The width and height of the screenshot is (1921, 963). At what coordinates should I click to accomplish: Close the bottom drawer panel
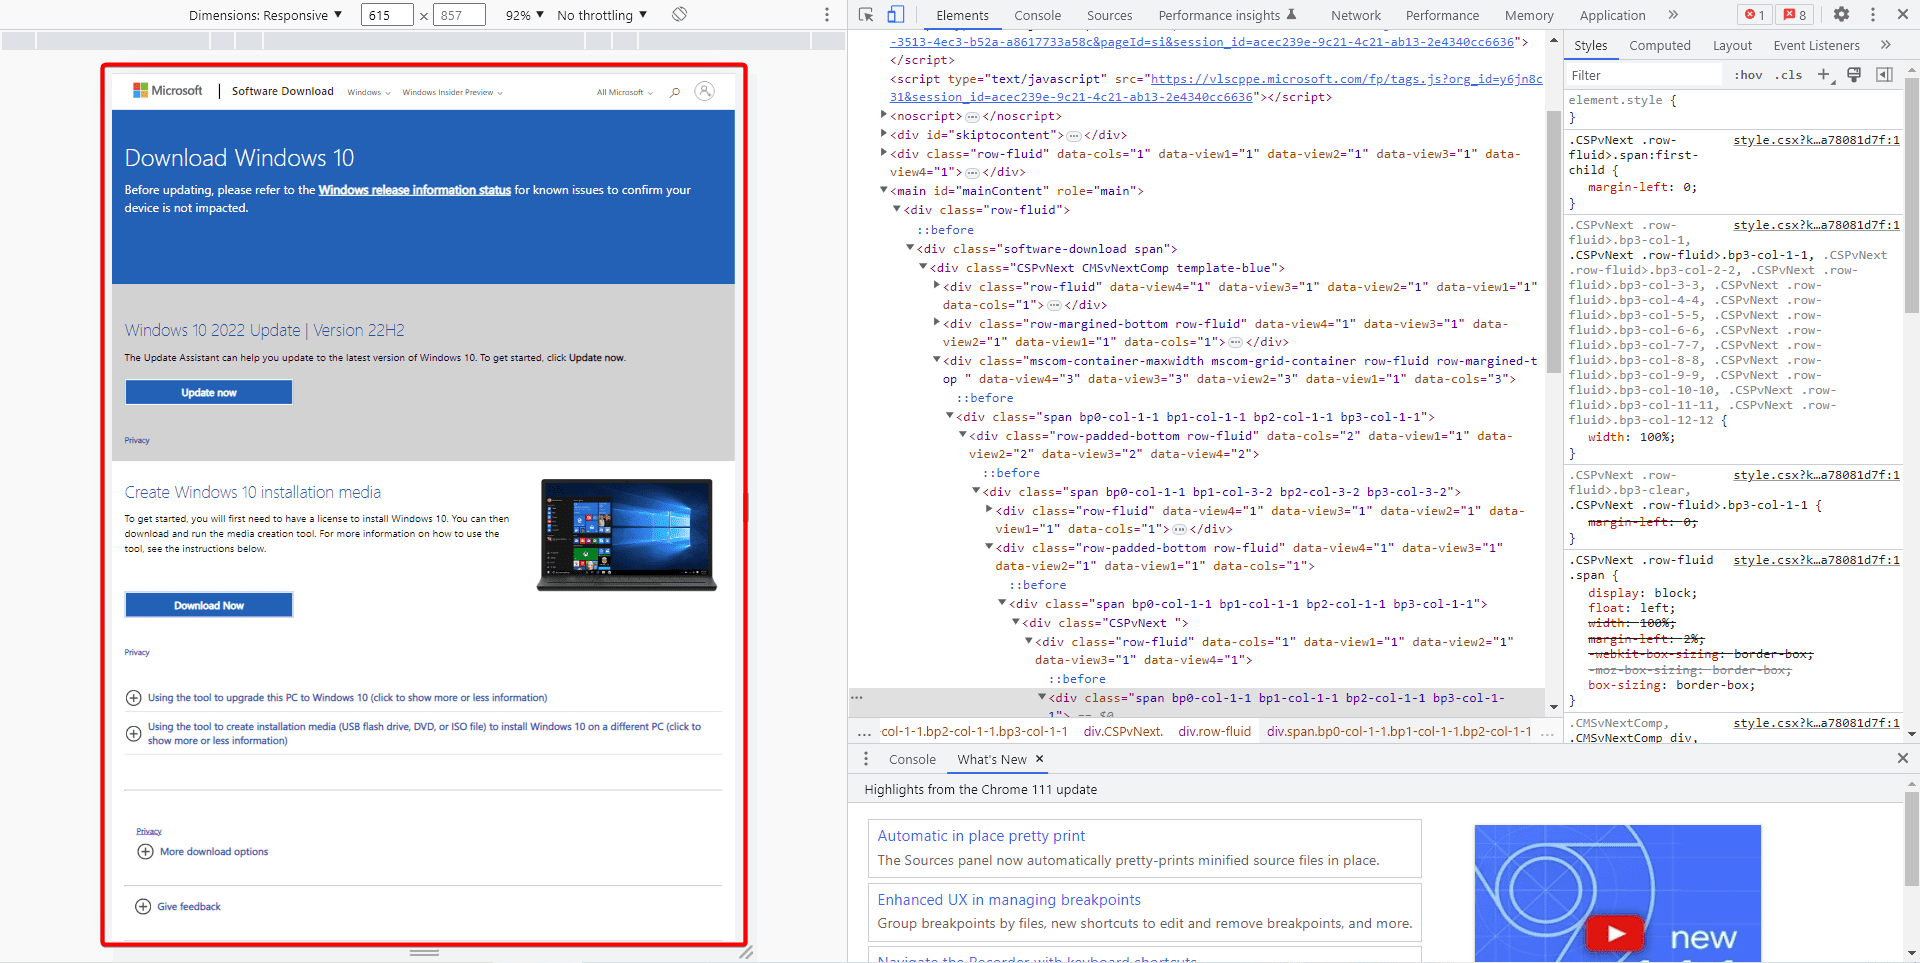1903,759
